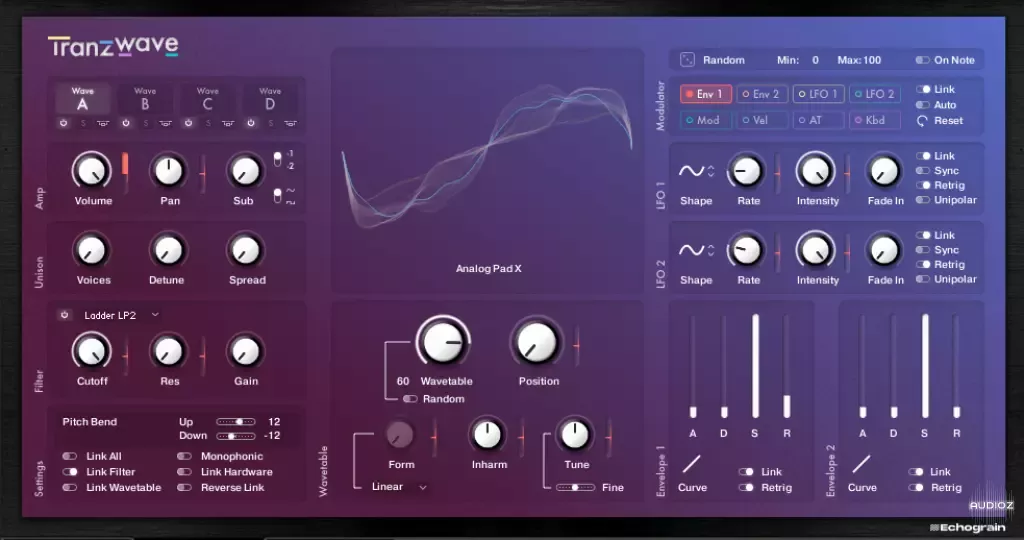Enable Link All in Settings
The height and width of the screenshot is (540, 1024).
pyautogui.click(x=69, y=456)
